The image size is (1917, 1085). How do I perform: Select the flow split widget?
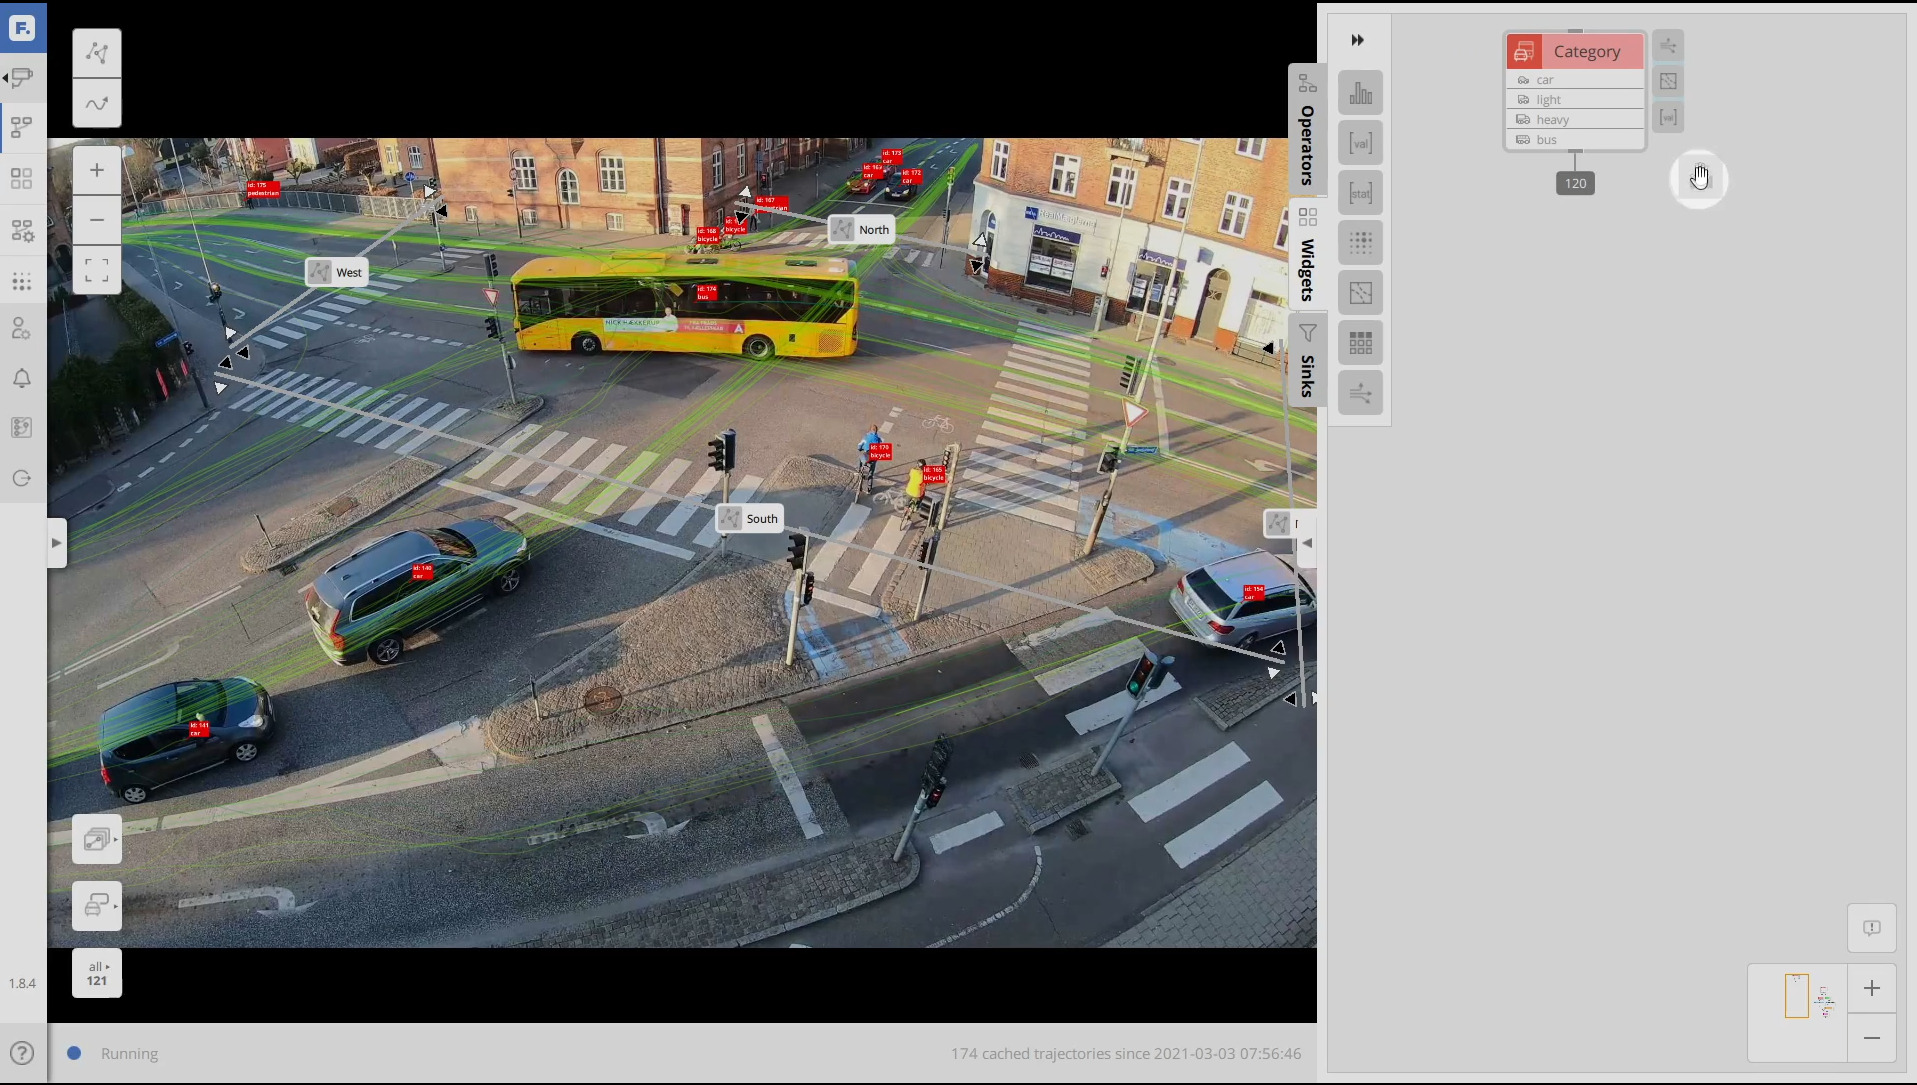(1360, 392)
